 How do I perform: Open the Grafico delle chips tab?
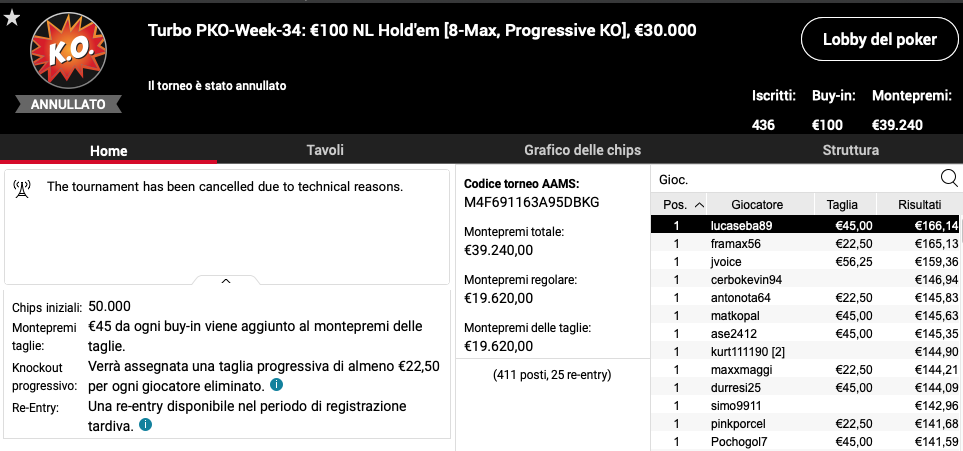(582, 150)
